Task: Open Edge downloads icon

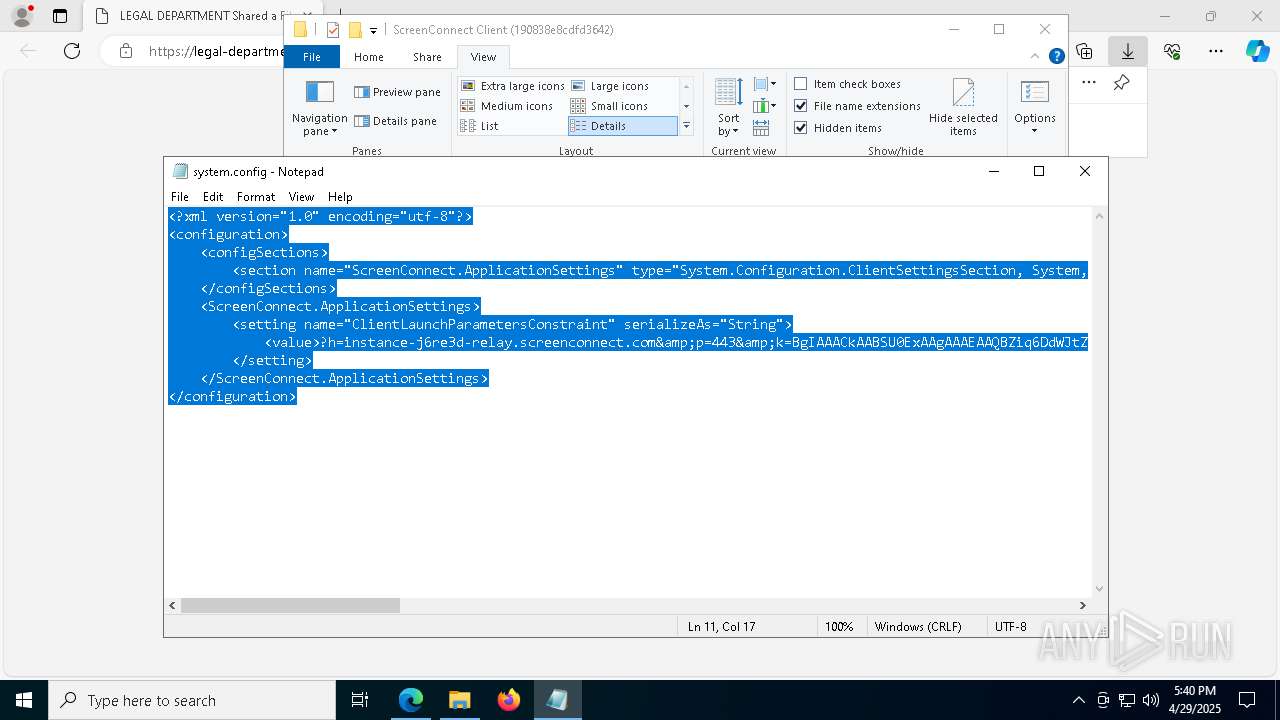Action: pos(1128,51)
